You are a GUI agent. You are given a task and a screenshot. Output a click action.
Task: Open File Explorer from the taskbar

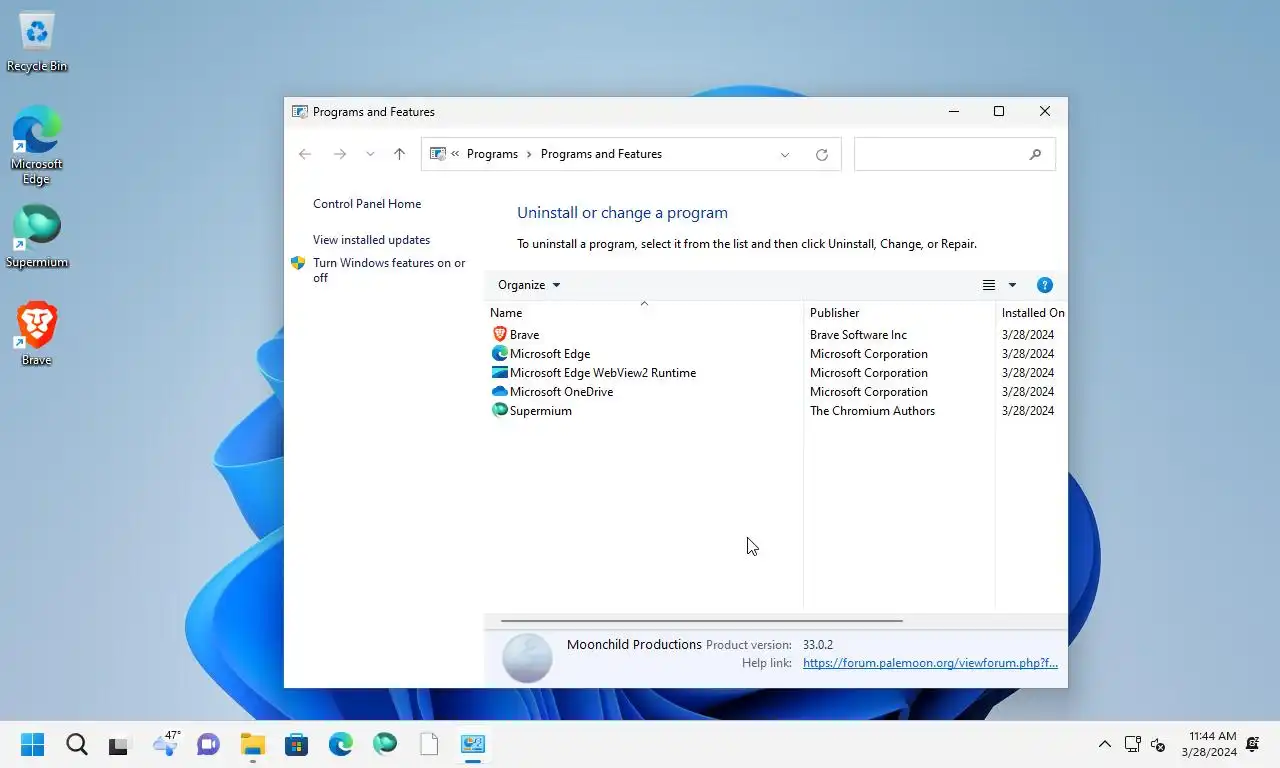click(x=252, y=744)
